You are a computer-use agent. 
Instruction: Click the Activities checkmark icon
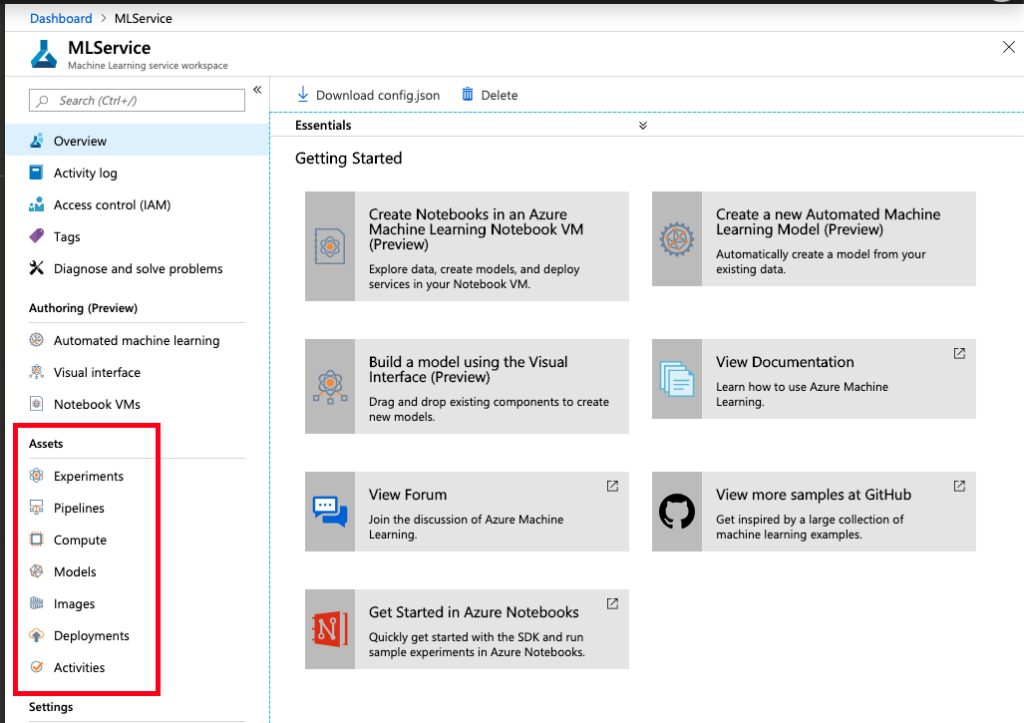click(37, 667)
